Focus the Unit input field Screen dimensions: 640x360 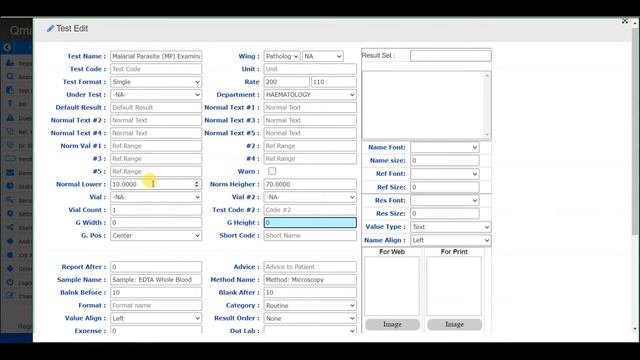310,69
